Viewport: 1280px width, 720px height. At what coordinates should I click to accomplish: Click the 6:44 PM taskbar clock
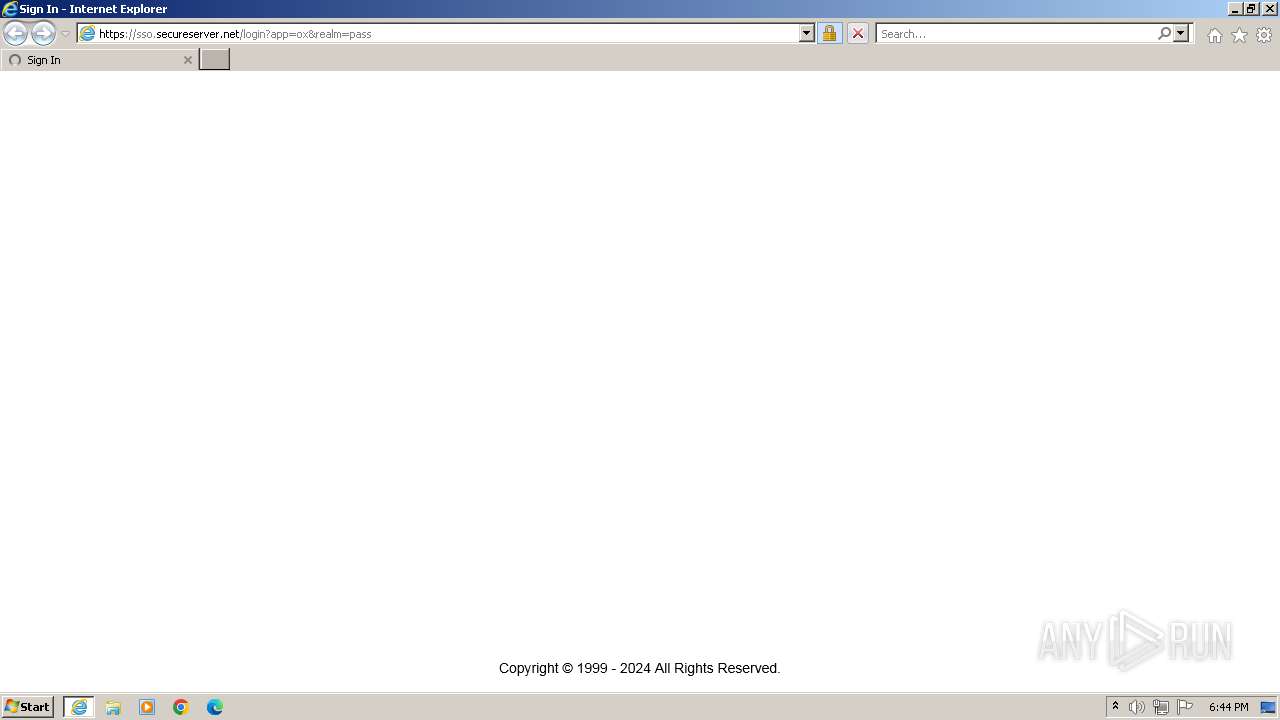coord(1228,707)
